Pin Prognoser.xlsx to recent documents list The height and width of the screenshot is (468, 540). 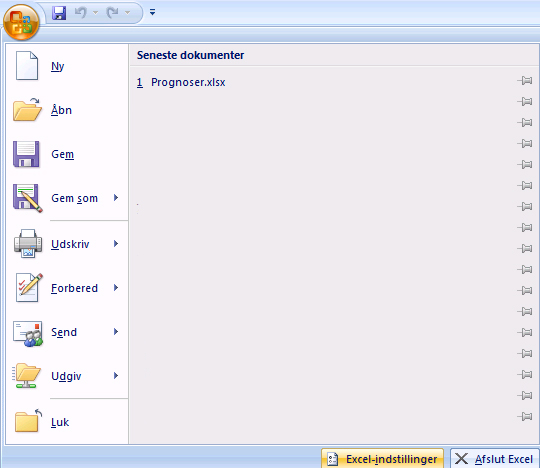point(525,81)
